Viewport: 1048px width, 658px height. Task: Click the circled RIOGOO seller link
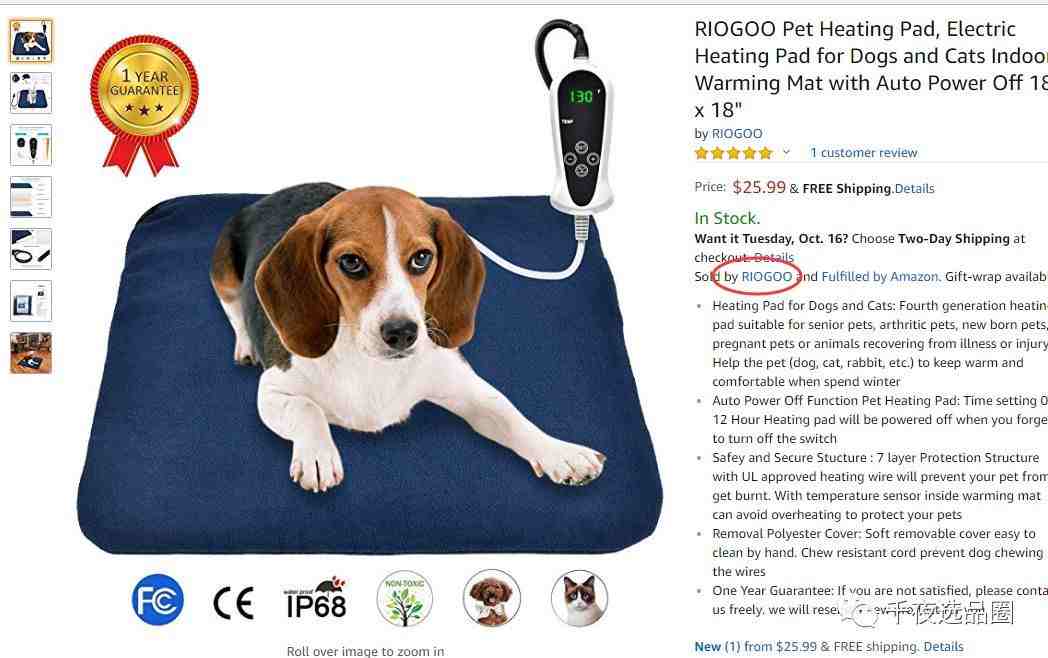[x=767, y=277]
